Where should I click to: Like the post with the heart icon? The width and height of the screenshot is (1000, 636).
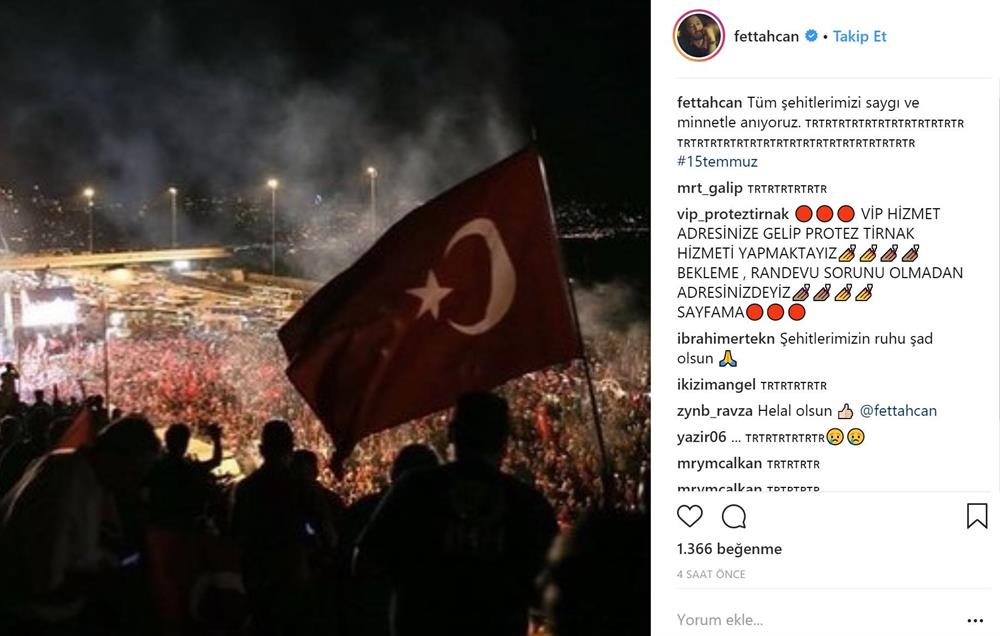[x=689, y=516]
